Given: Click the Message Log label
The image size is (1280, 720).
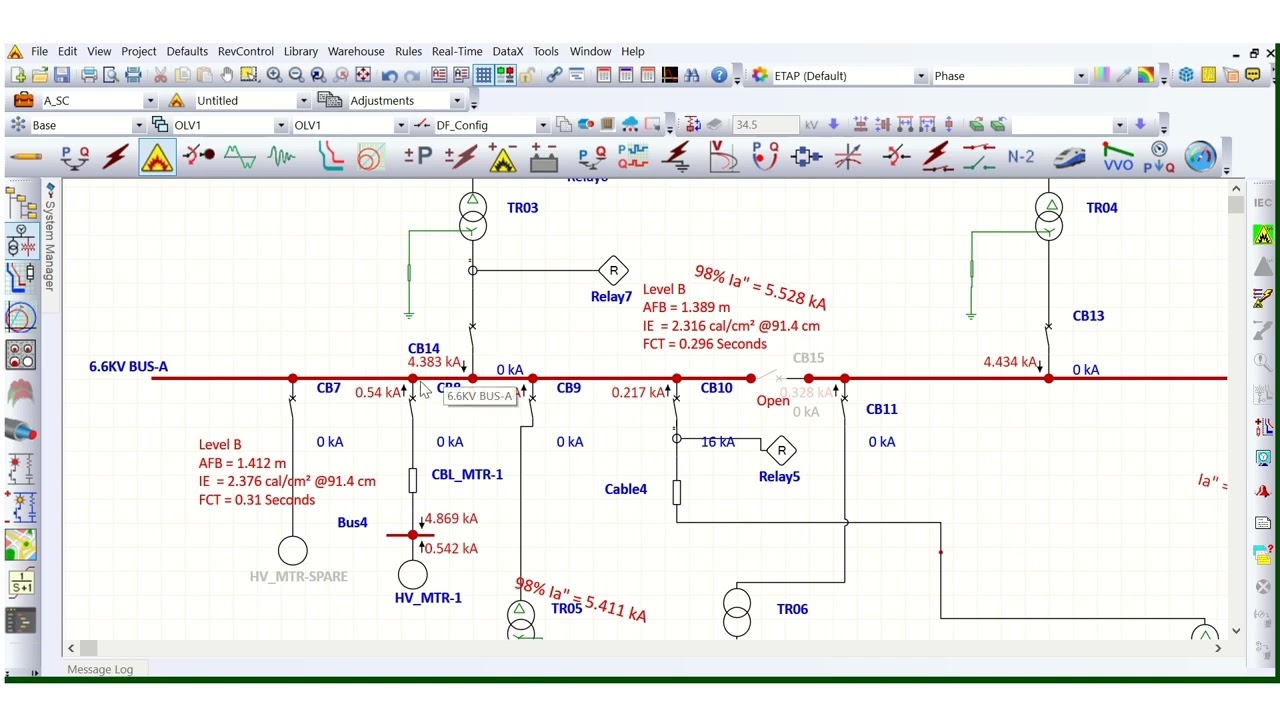Looking at the screenshot, I should coord(100,669).
